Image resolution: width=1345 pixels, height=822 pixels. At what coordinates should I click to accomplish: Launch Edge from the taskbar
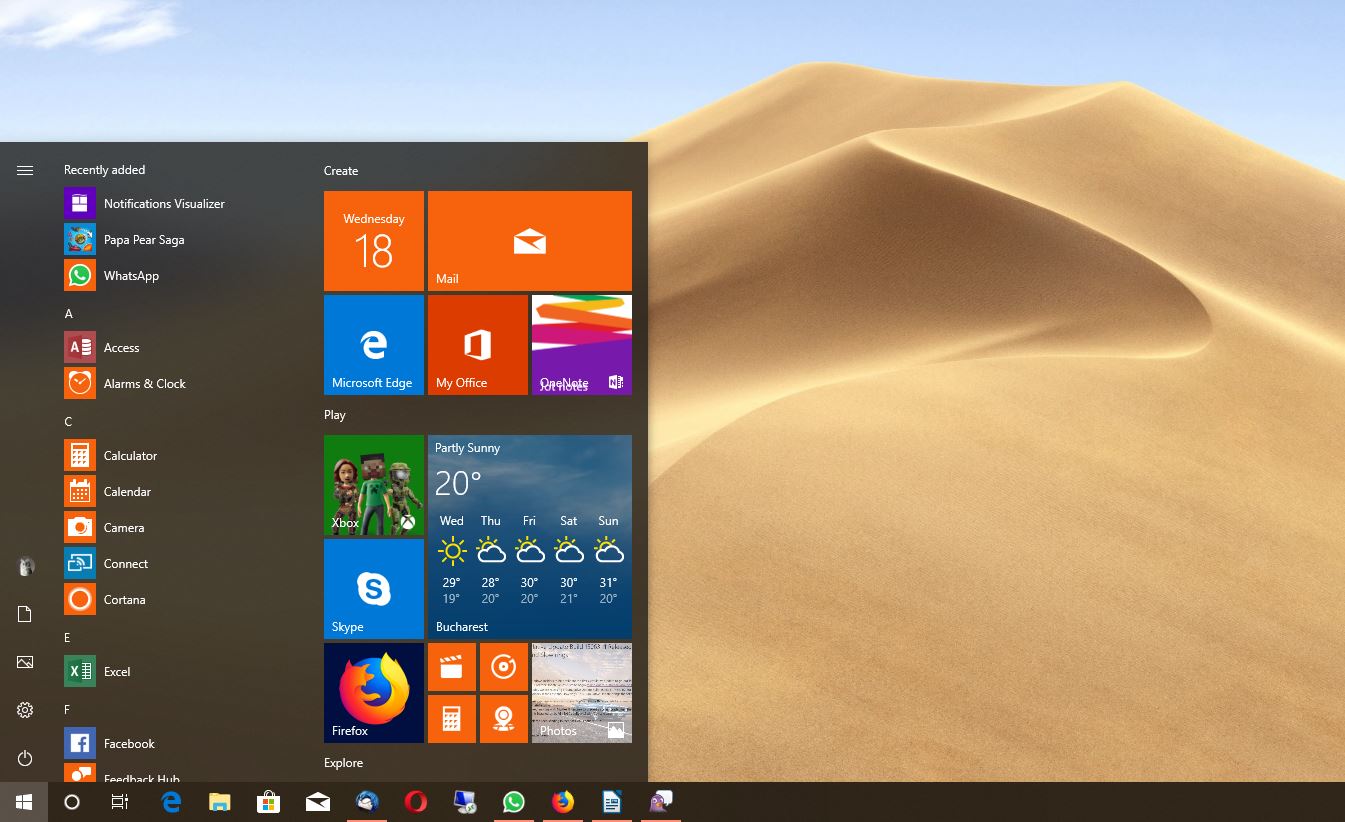coord(172,802)
